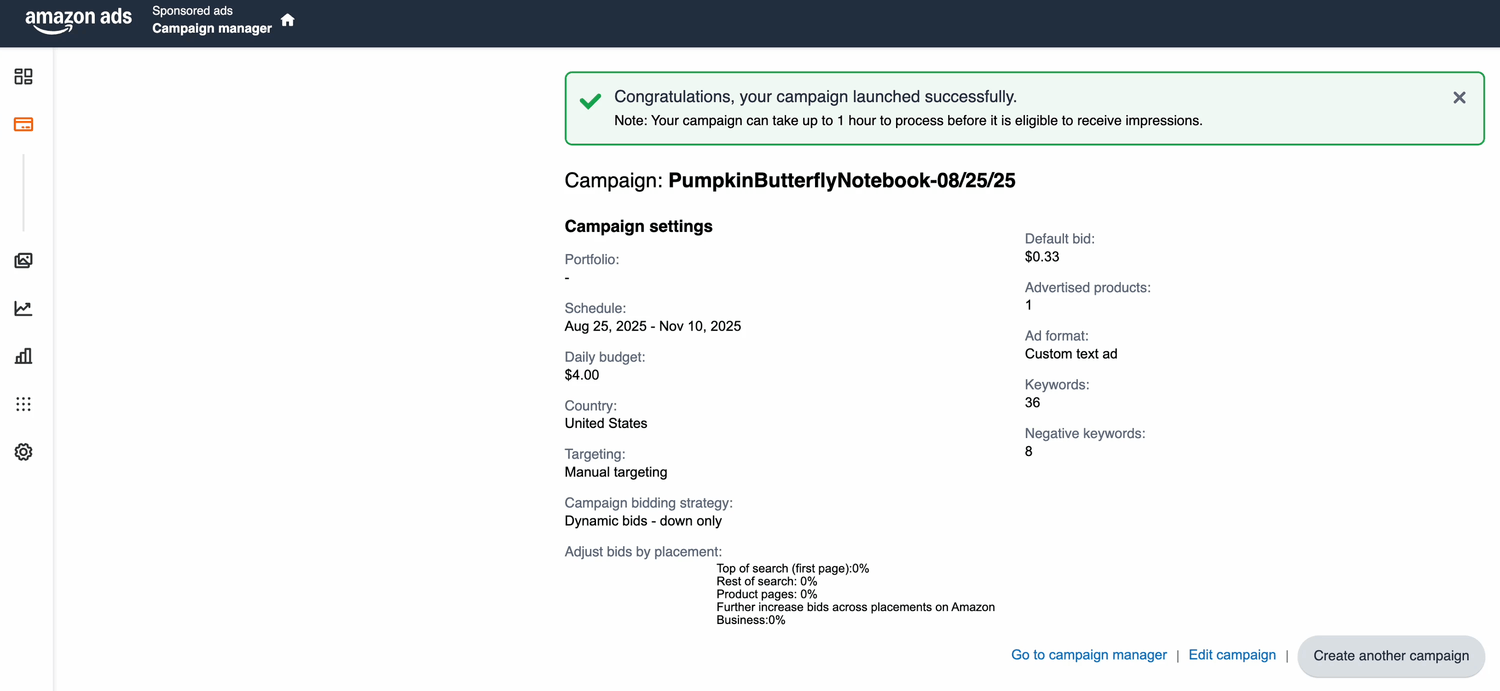Click the green success checkmark icon
Image resolution: width=1500 pixels, height=691 pixels.
[x=590, y=101]
